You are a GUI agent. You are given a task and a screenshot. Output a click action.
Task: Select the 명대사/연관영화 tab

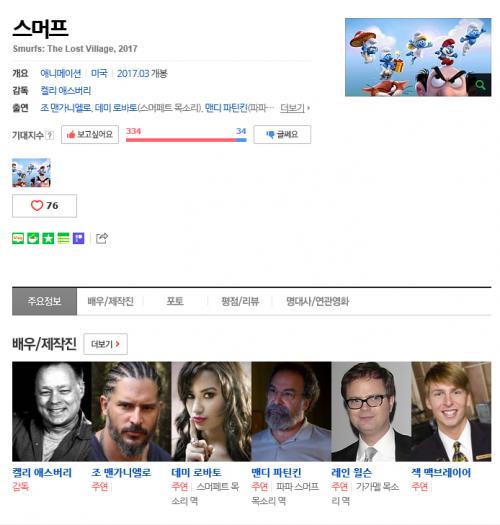pos(317,301)
